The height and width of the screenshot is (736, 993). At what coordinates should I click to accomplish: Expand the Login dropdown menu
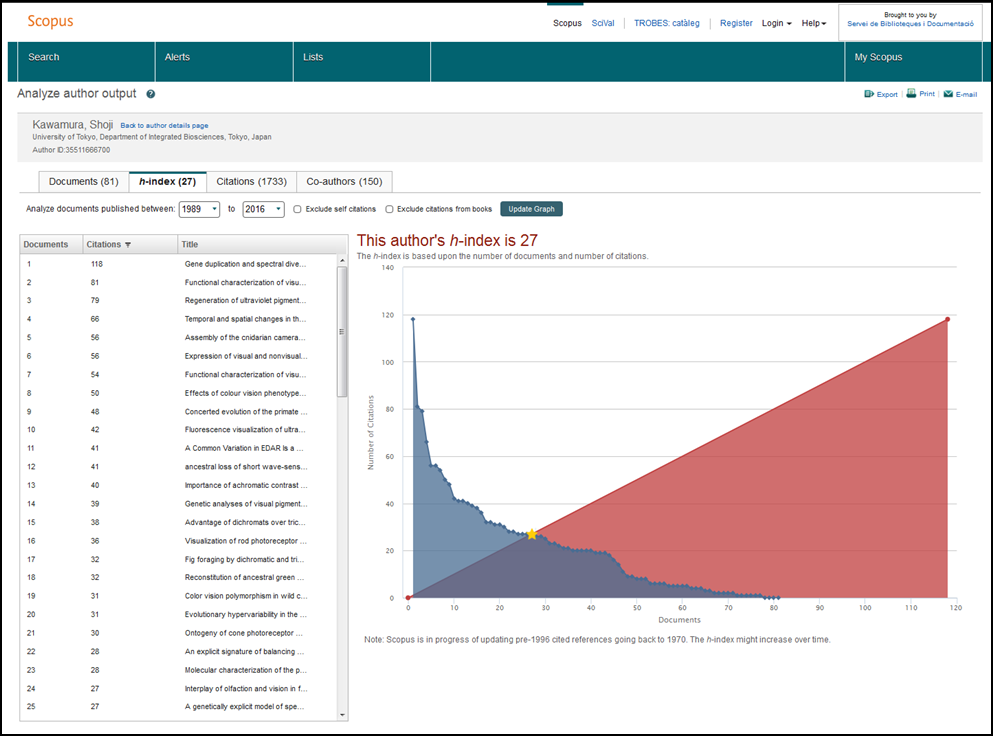(x=776, y=23)
